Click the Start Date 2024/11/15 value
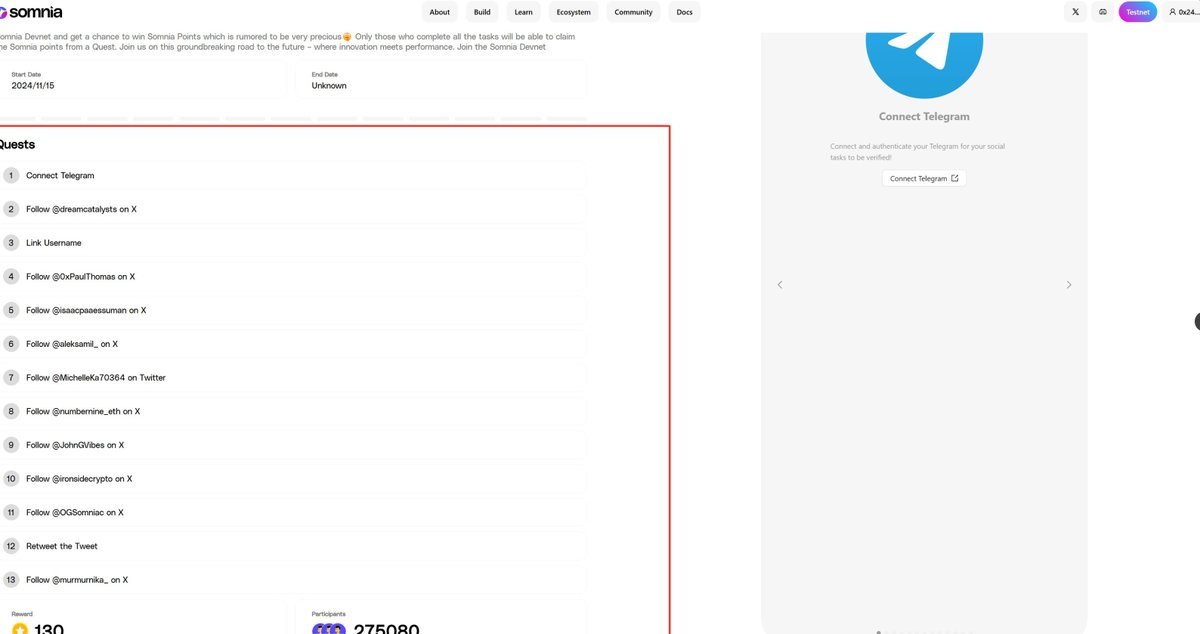This screenshot has width=1200, height=634. [35, 86]
